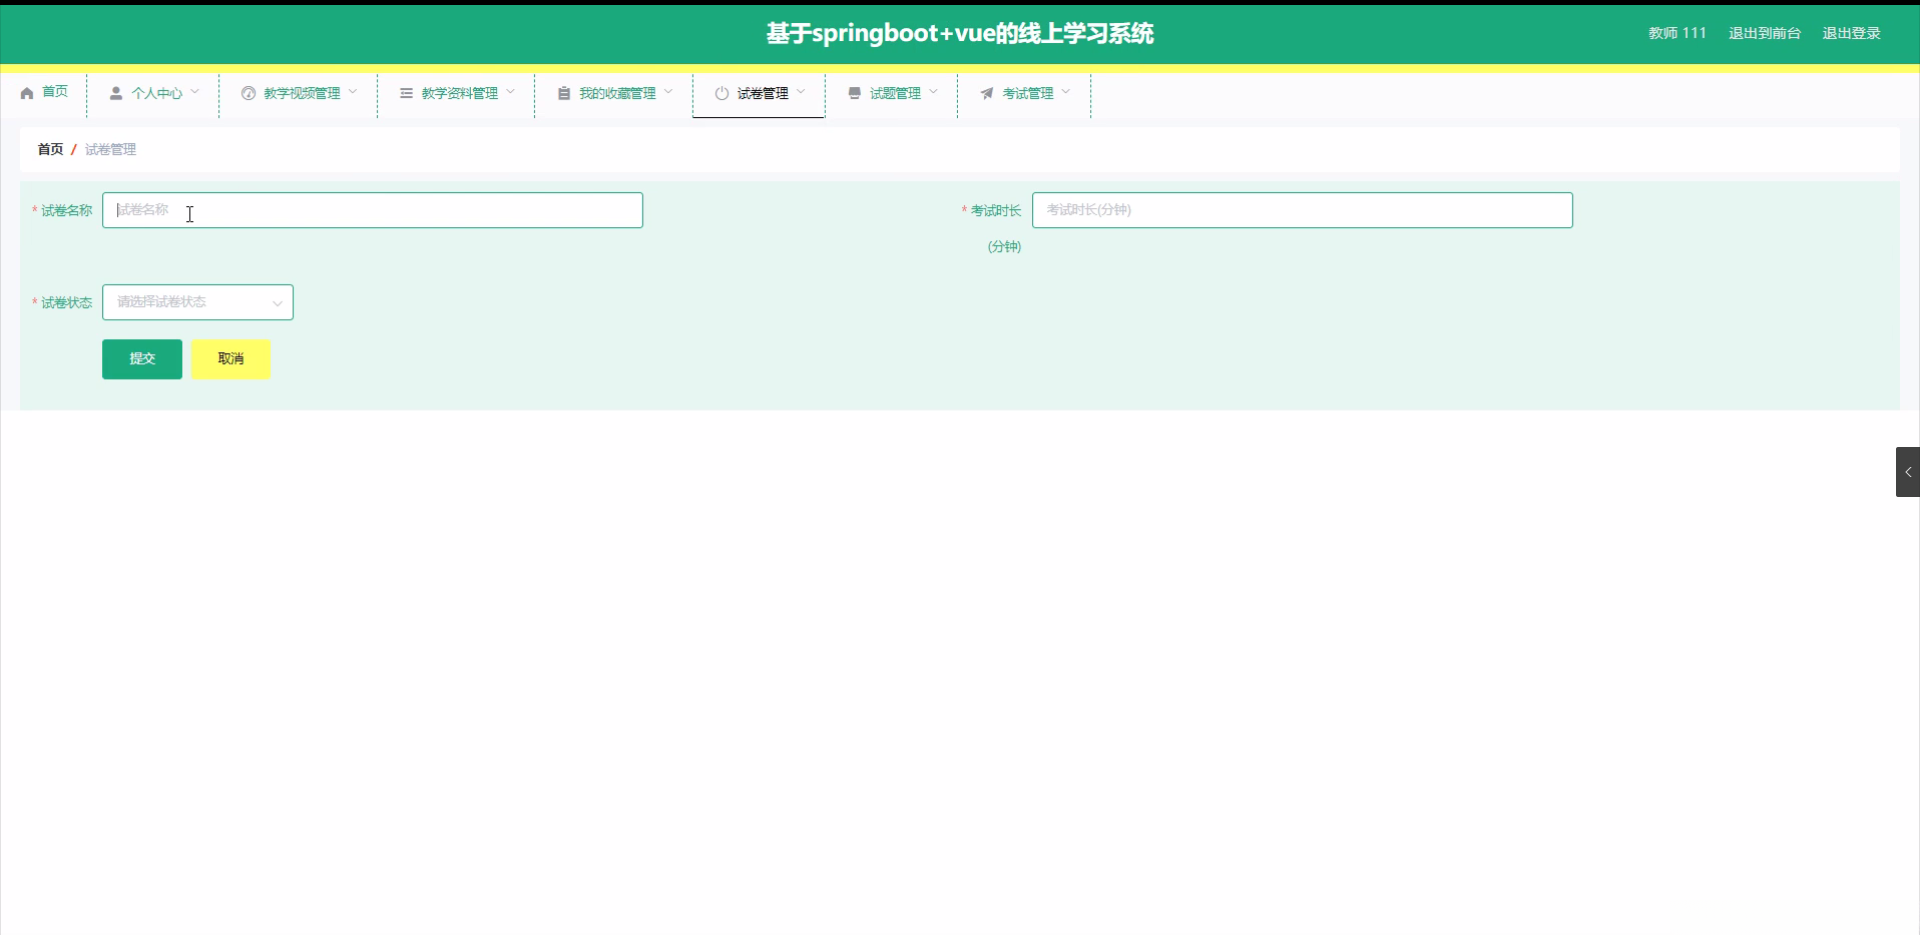Open the 试卷管理 menu

760,93
